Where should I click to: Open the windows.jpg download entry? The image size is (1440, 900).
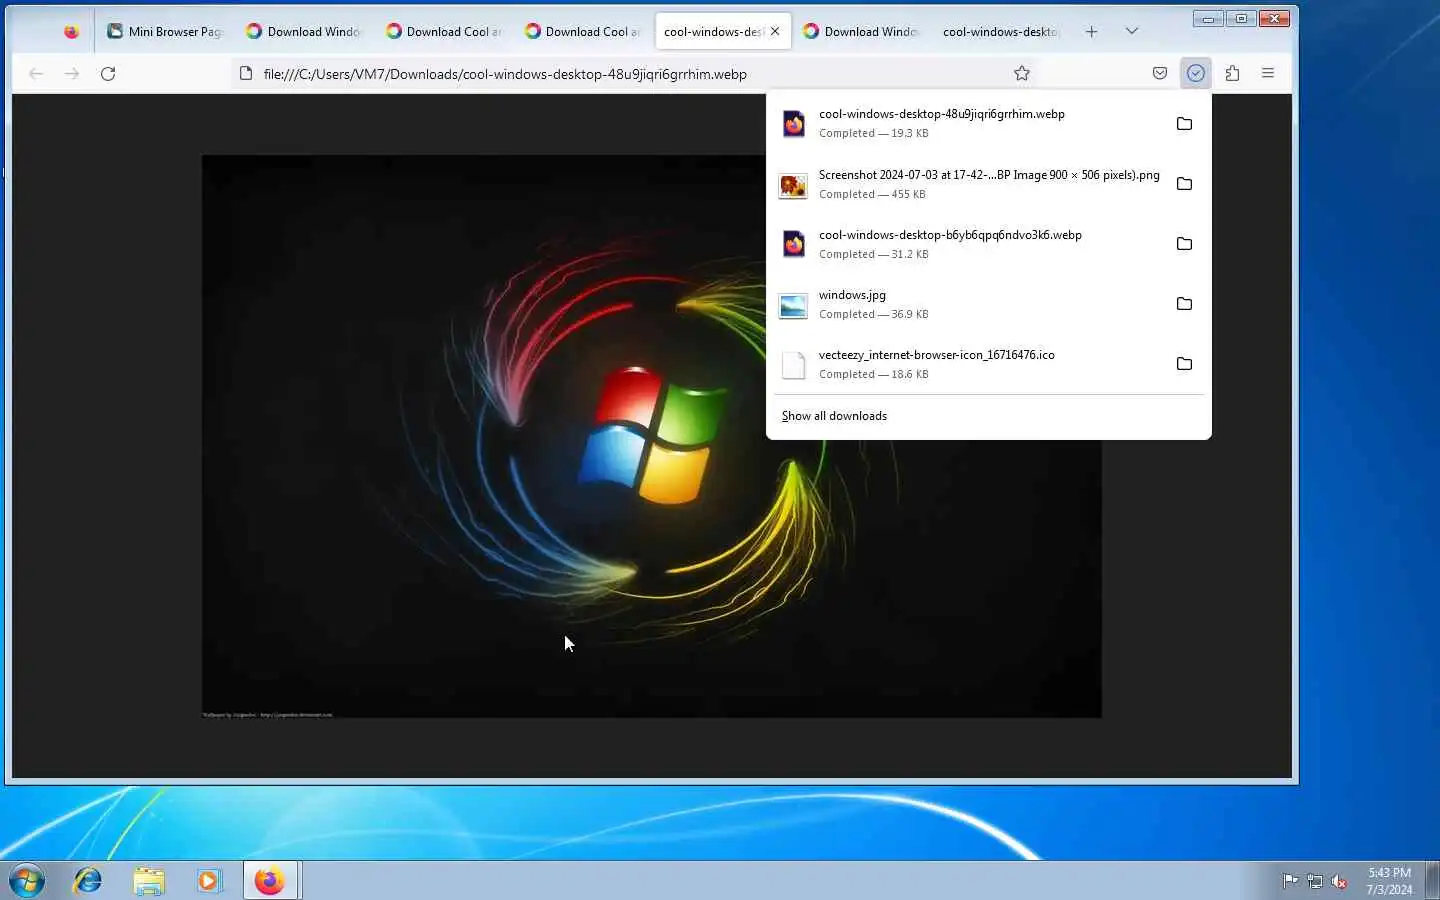coord(969,303)
